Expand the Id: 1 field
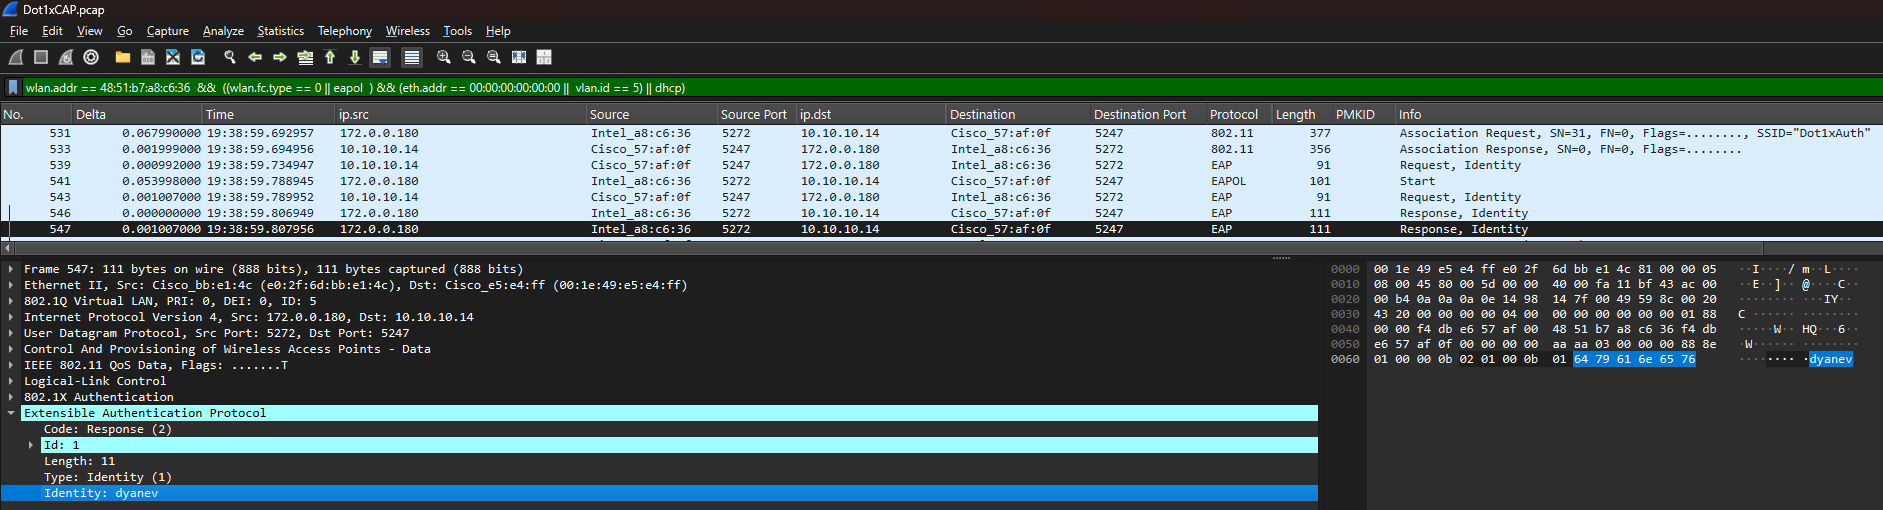1883x510 pixels. 31,445
